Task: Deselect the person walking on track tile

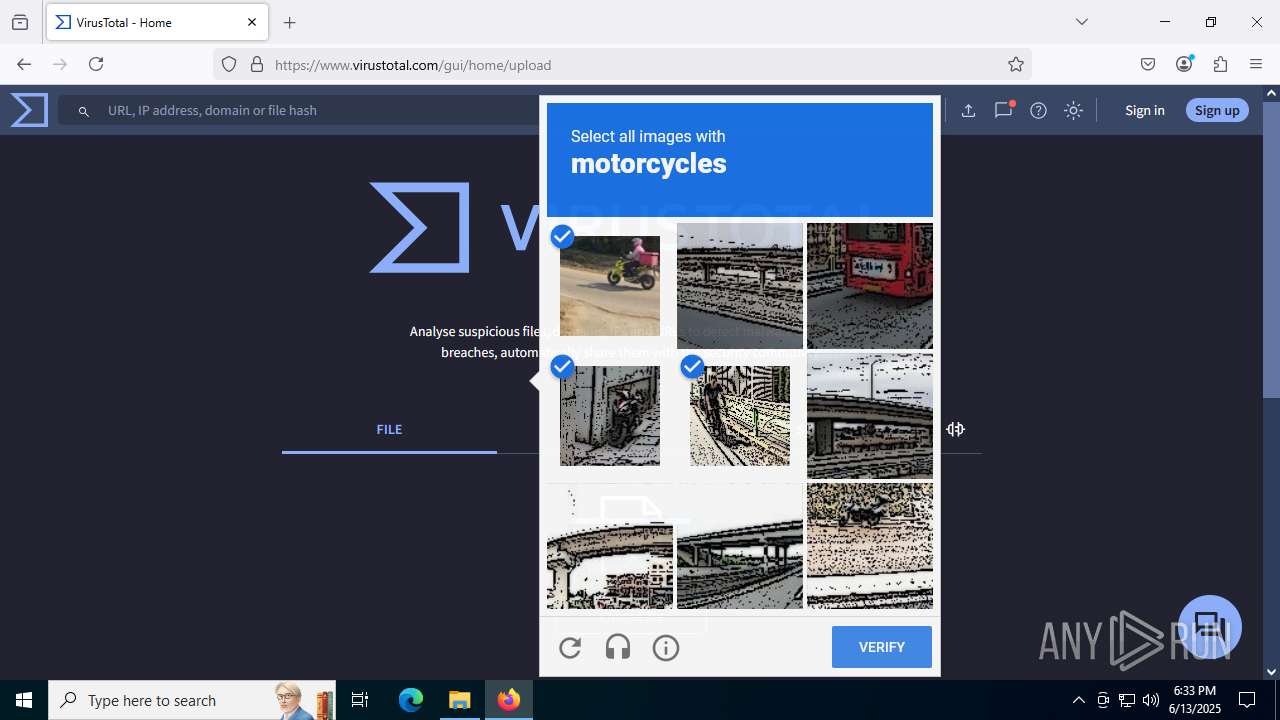Action: pyautogui.click(x=740, y=416)
